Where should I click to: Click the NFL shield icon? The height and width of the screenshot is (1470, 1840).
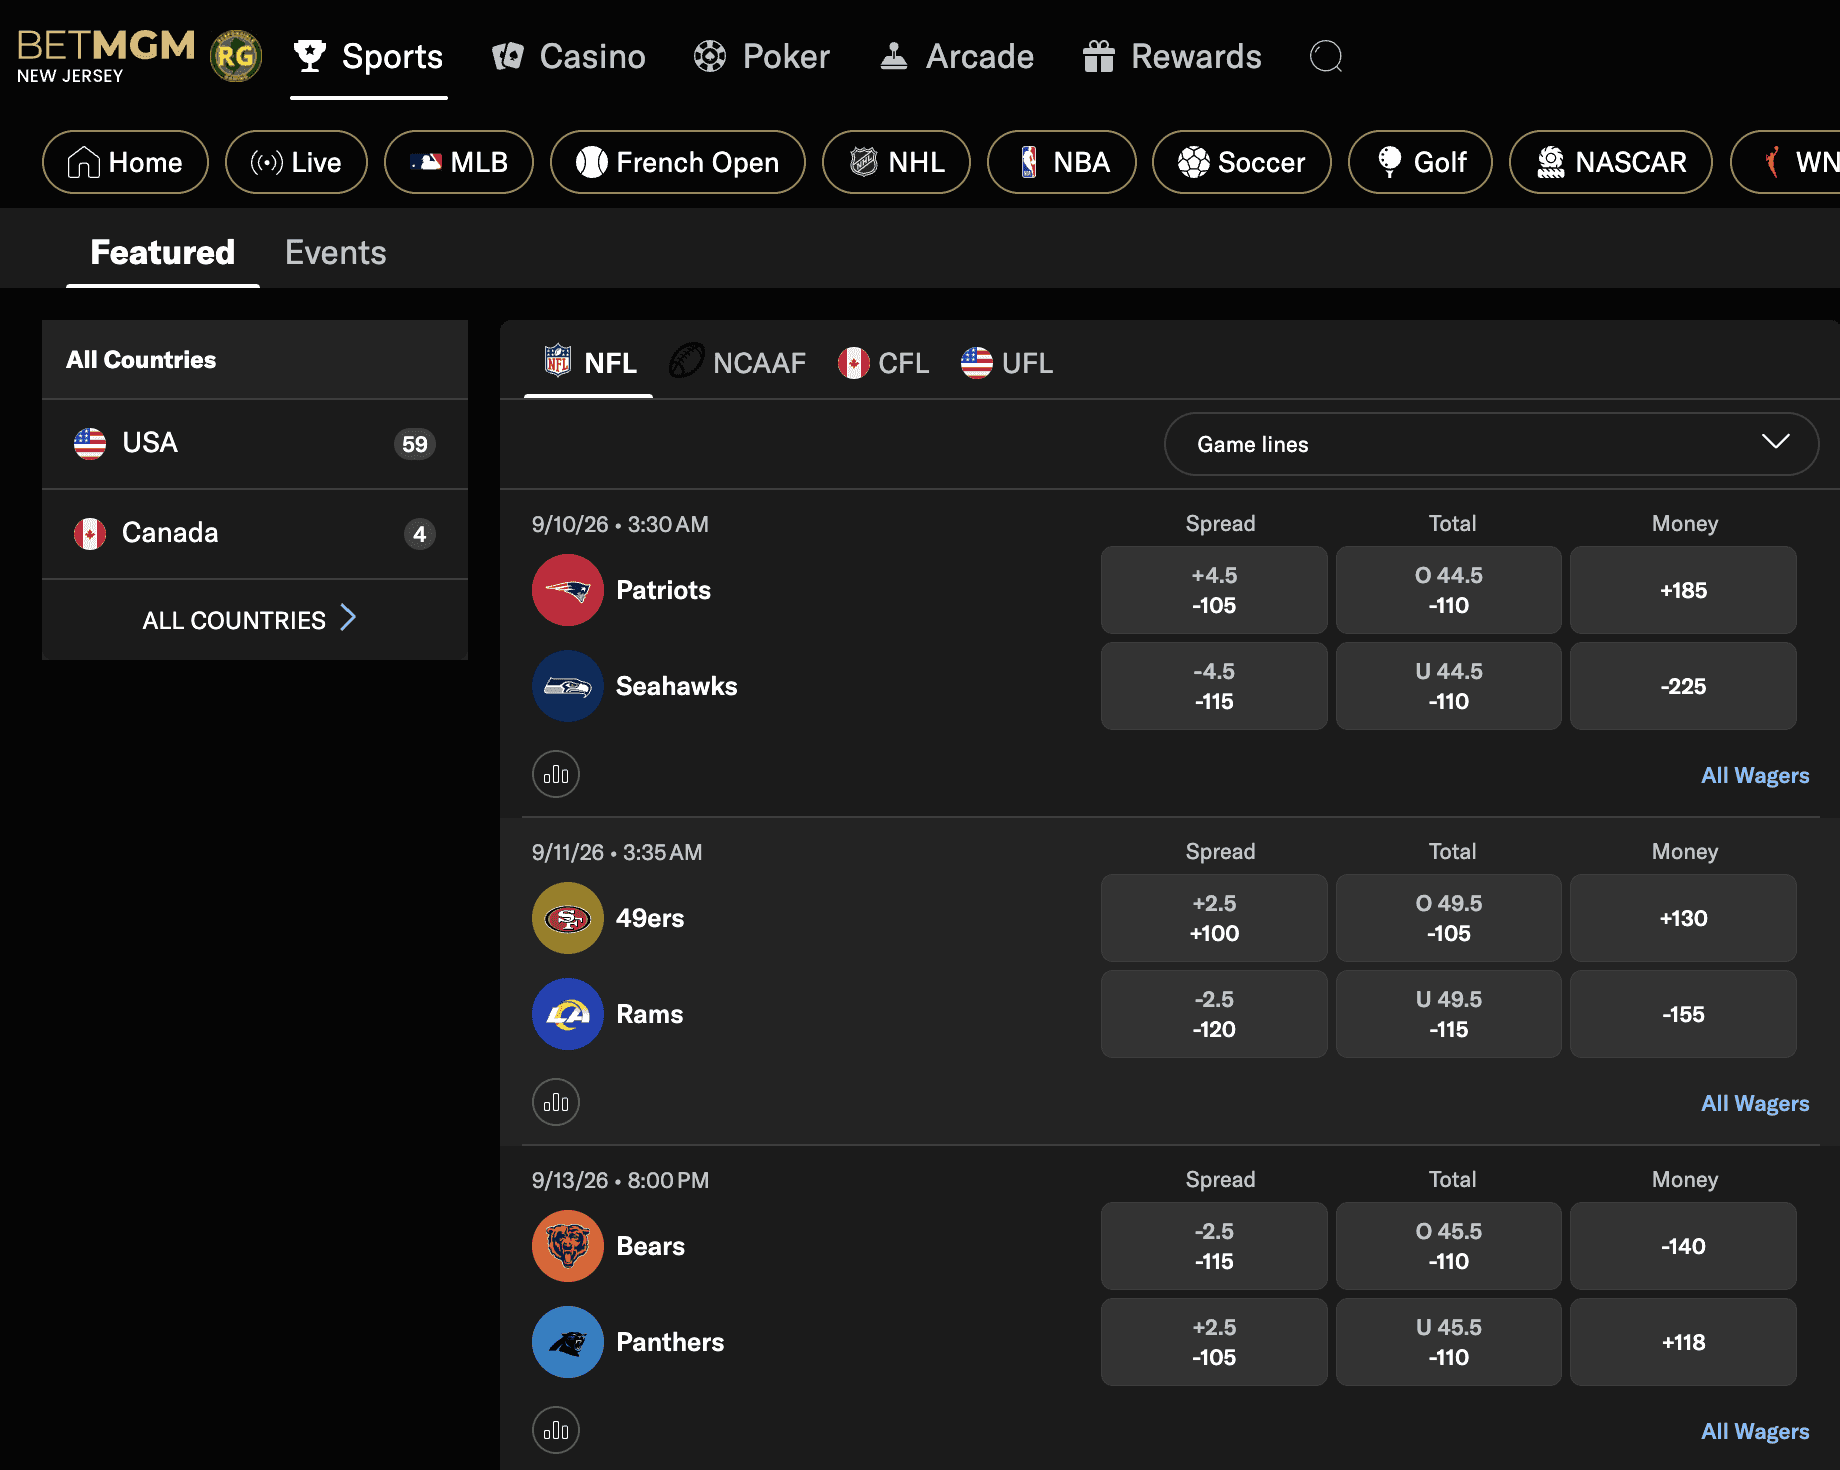[x=558, y=361]
